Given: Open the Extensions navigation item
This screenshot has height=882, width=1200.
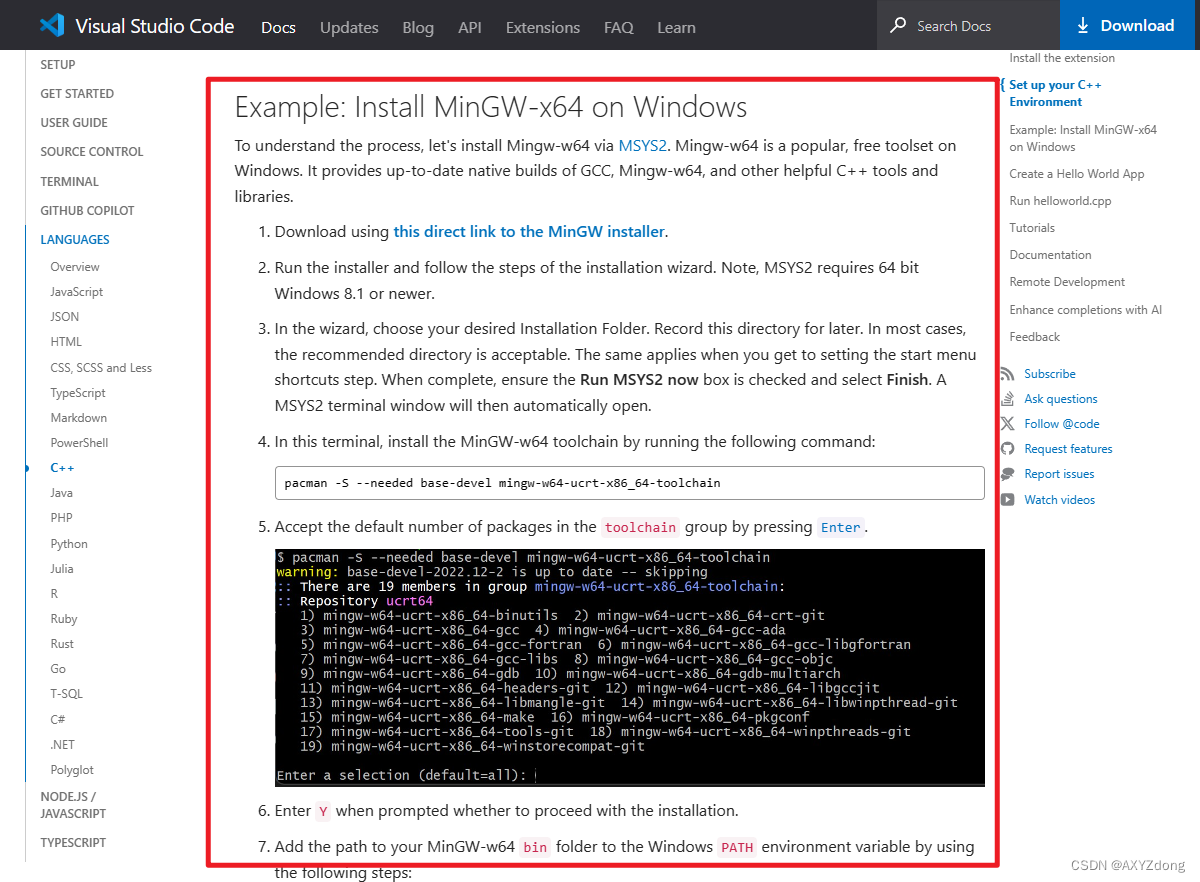Looking at the screenshot, I should pos(543,27).
